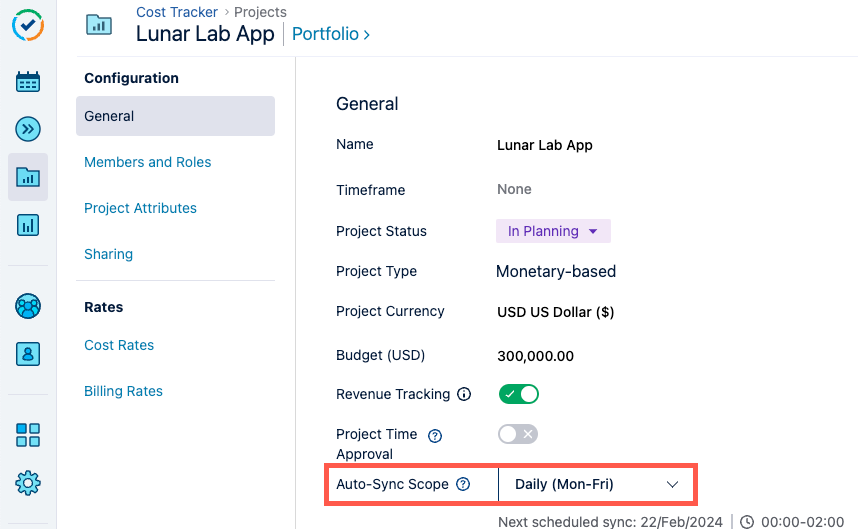Expand the Auto-Sync Scope Daily dropdown
Screen dimensions: 858x529
(x=596, y=484)
